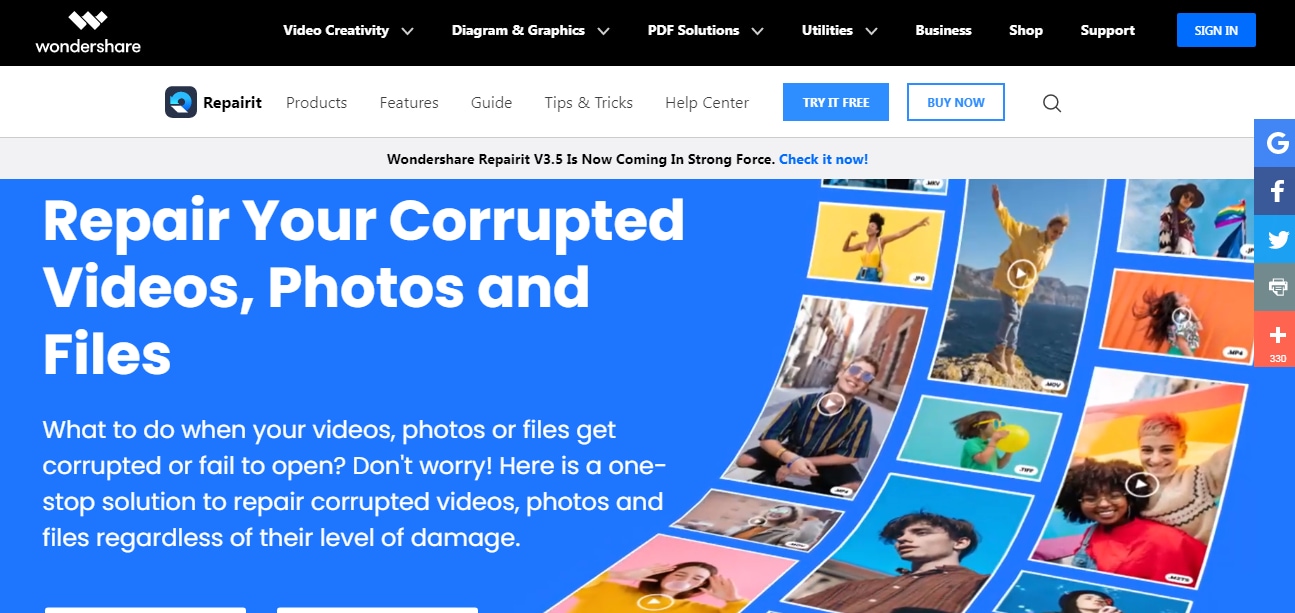Expand the Utilities dropdown menu
This screenshot has height=613, width=1295.
839,31
